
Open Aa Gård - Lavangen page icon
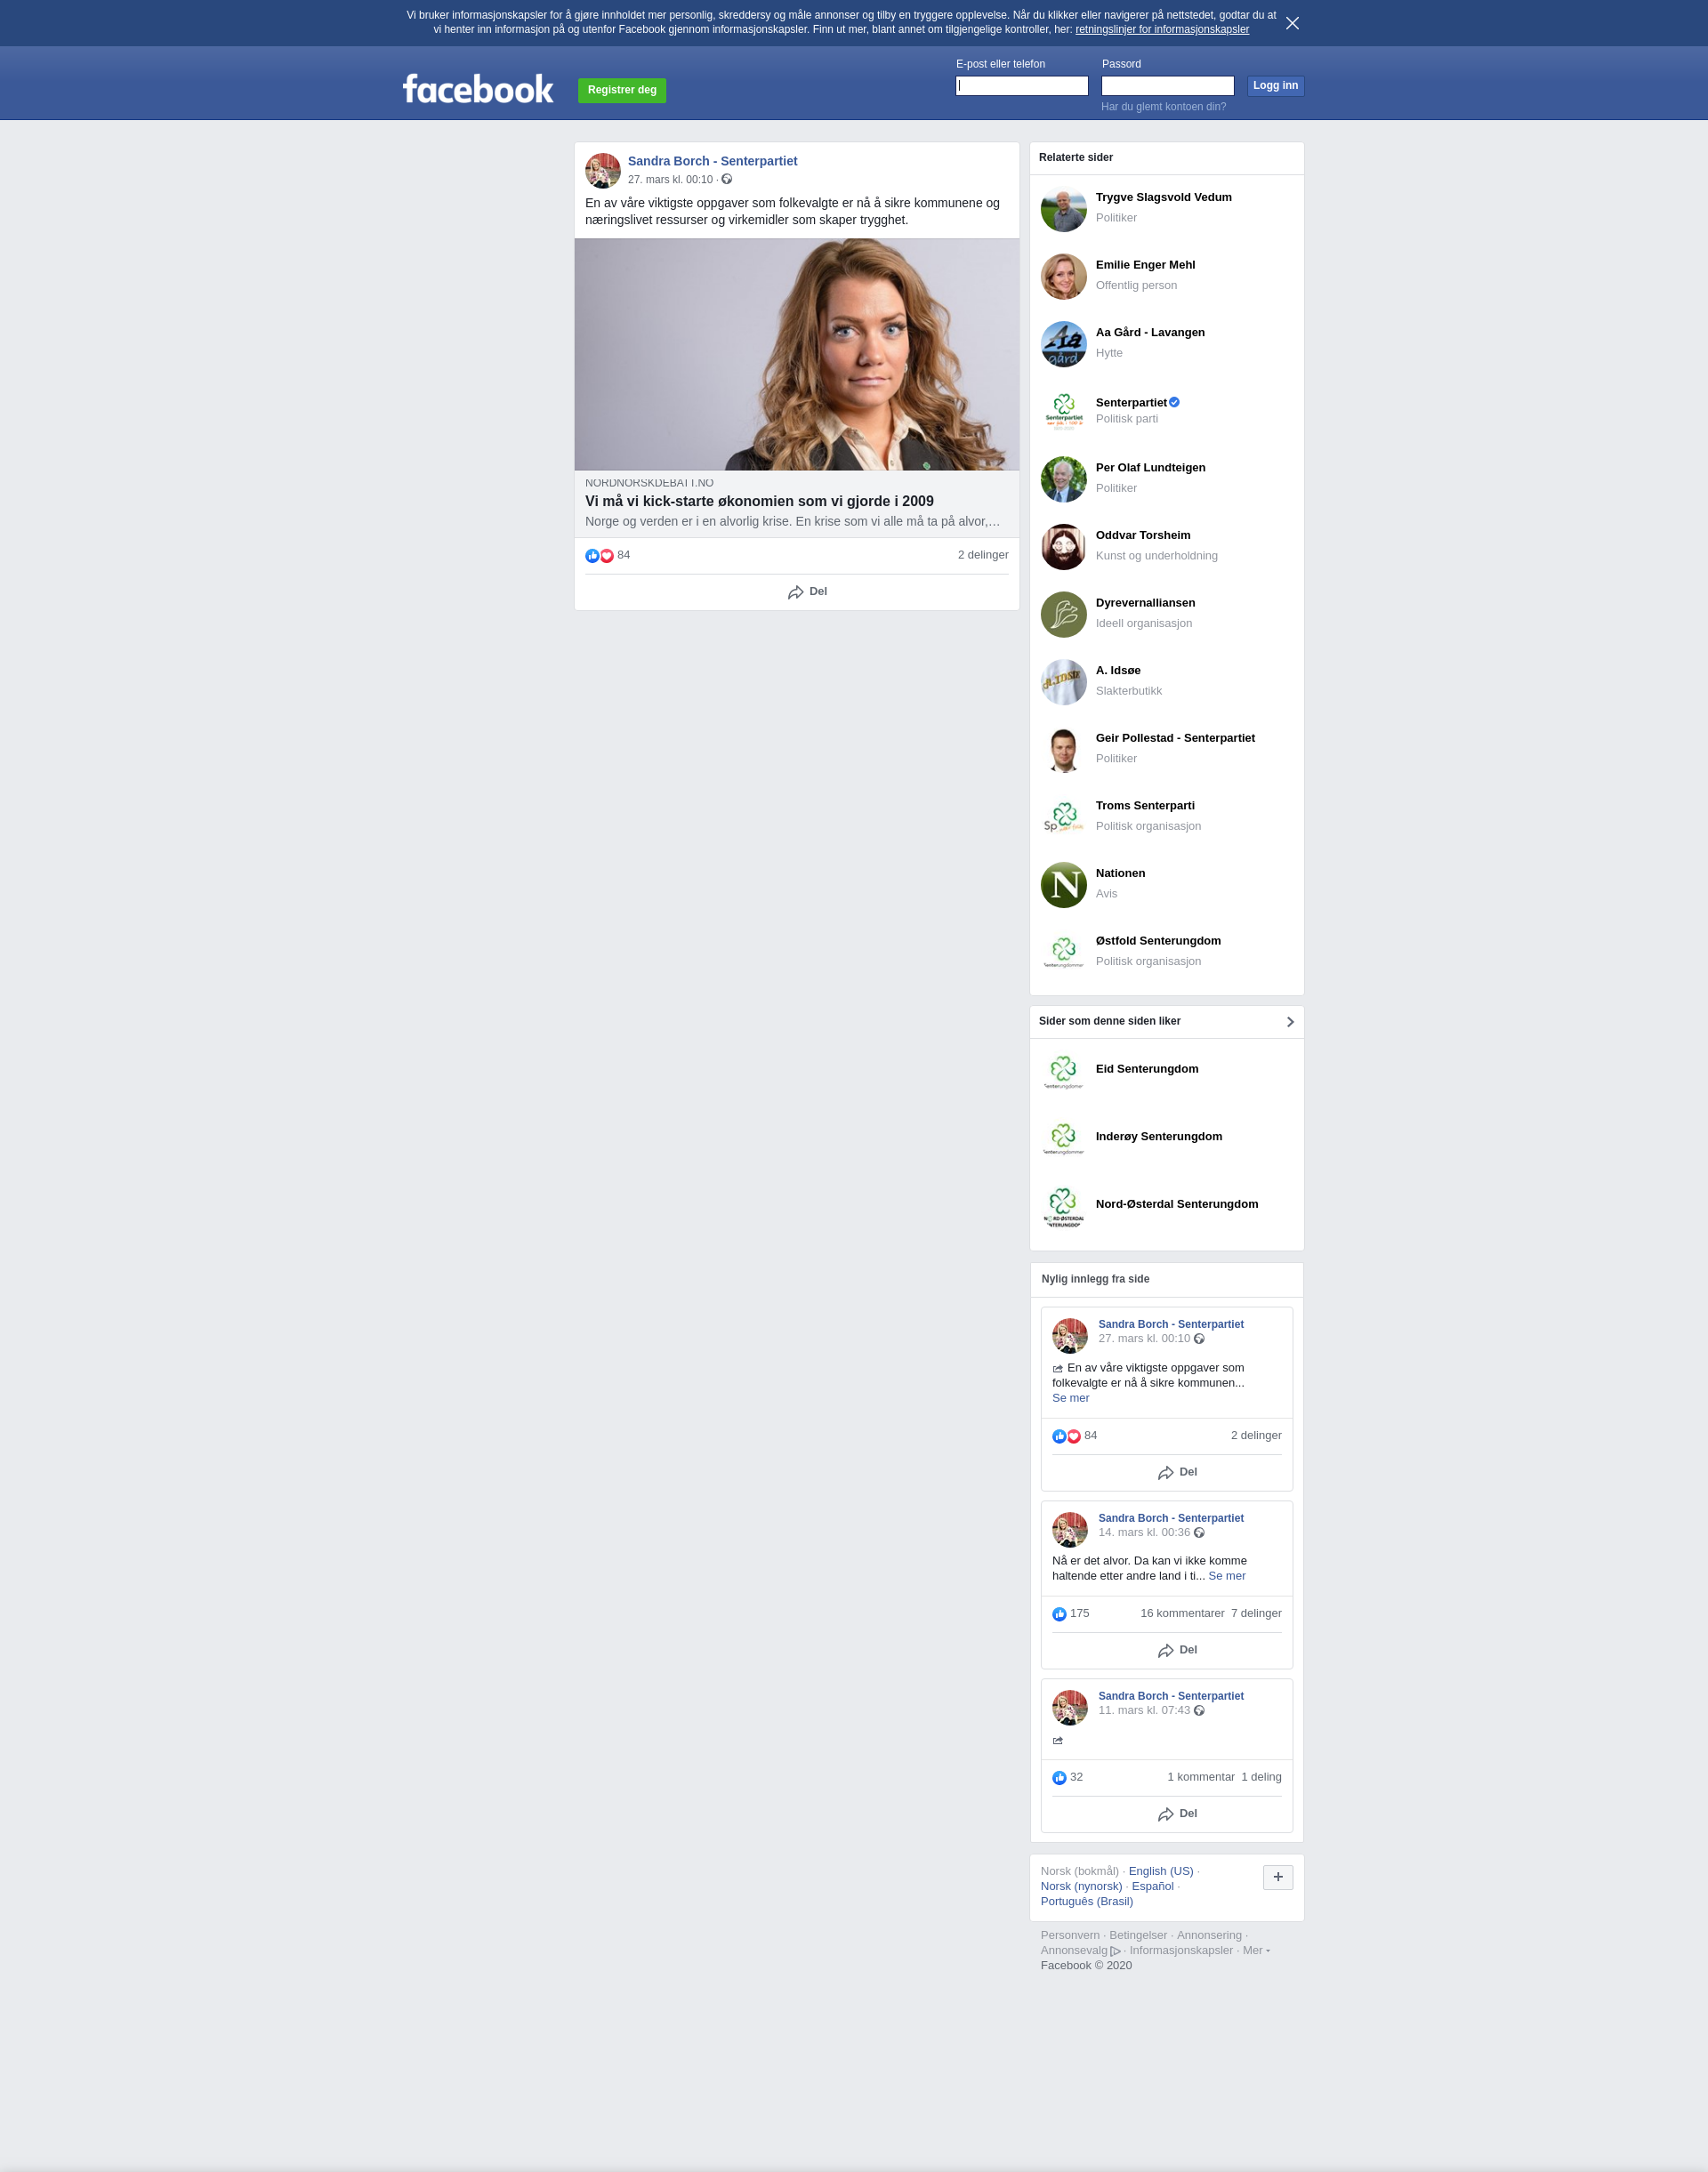[x=1063, y=344]
